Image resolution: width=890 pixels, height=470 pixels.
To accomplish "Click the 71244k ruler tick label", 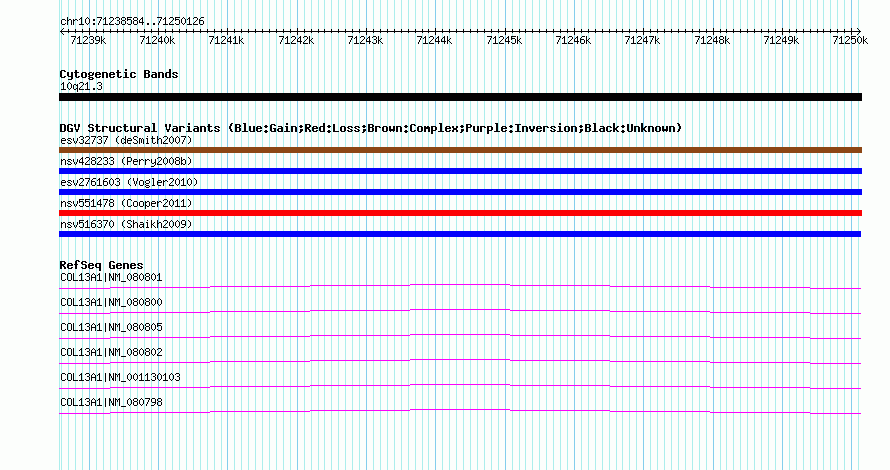I will tap(435, 40).
